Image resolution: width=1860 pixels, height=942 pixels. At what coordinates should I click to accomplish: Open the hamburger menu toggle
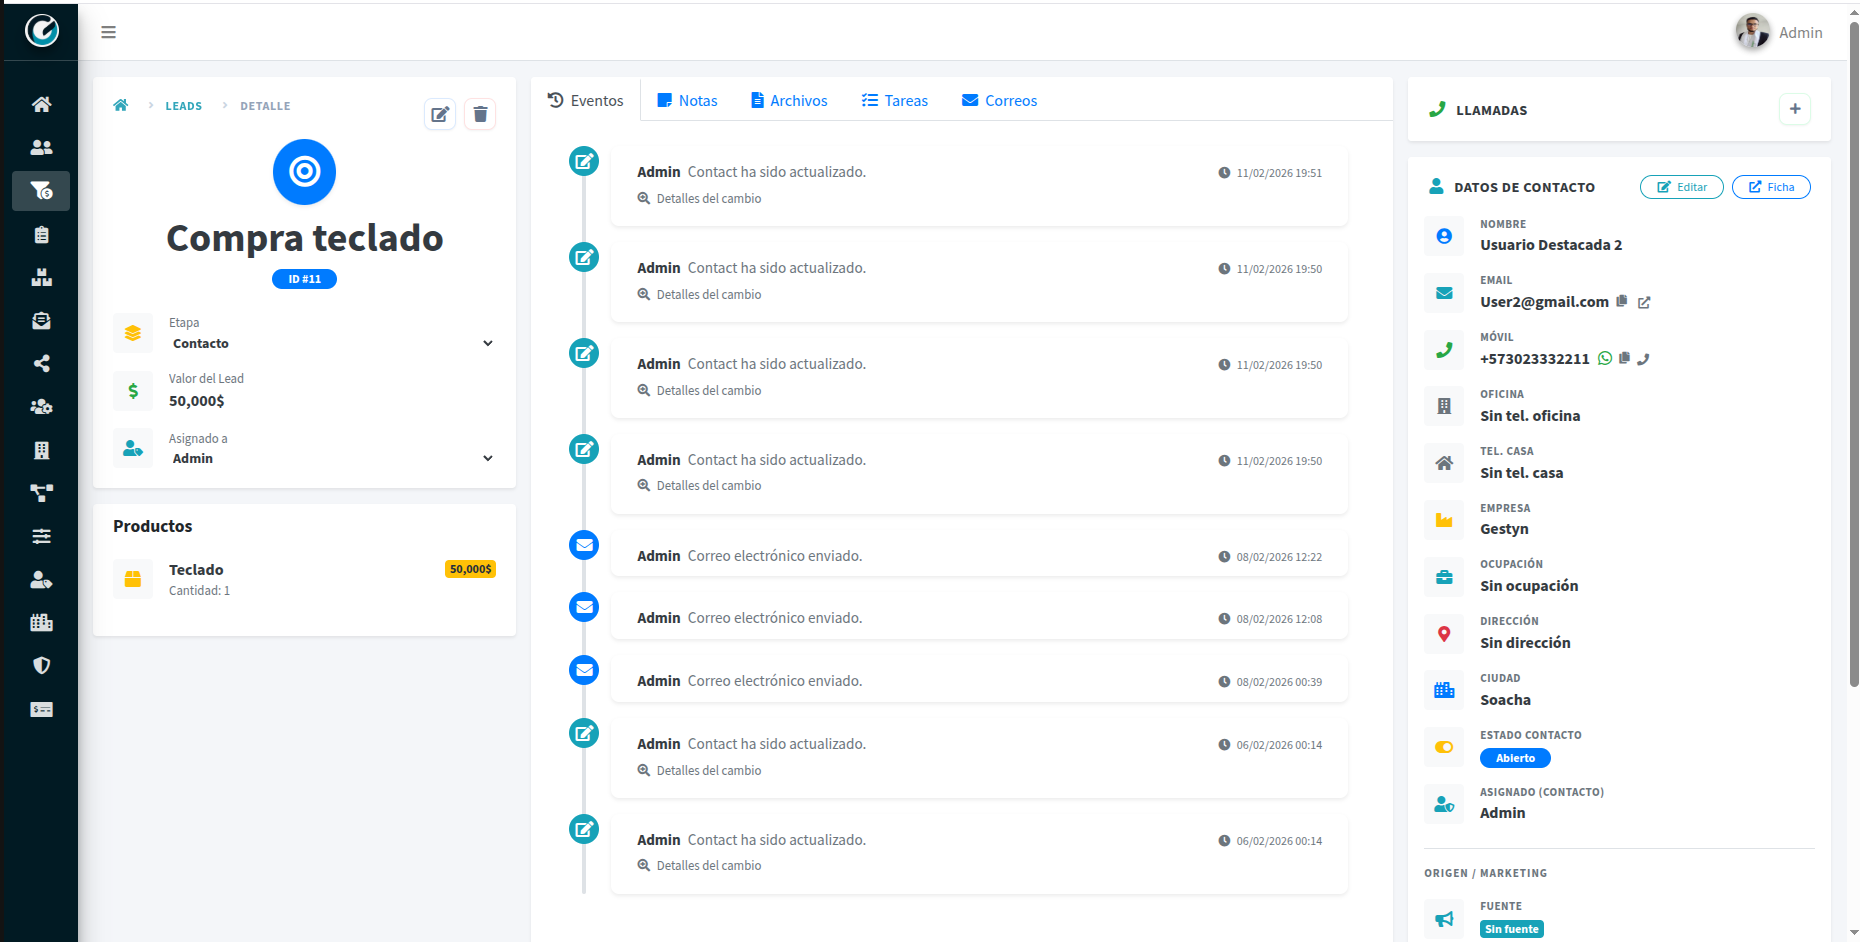pos(108,32)
